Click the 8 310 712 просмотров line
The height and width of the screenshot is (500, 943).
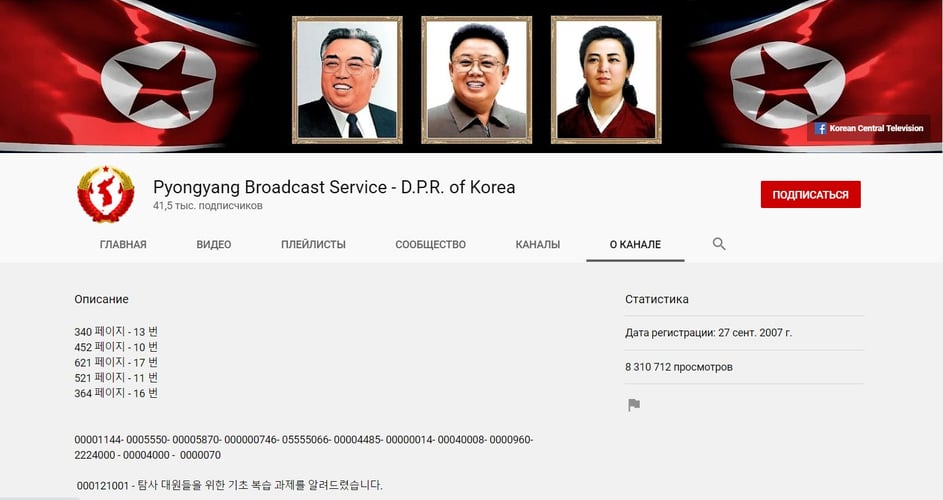[x=678, y=367]
